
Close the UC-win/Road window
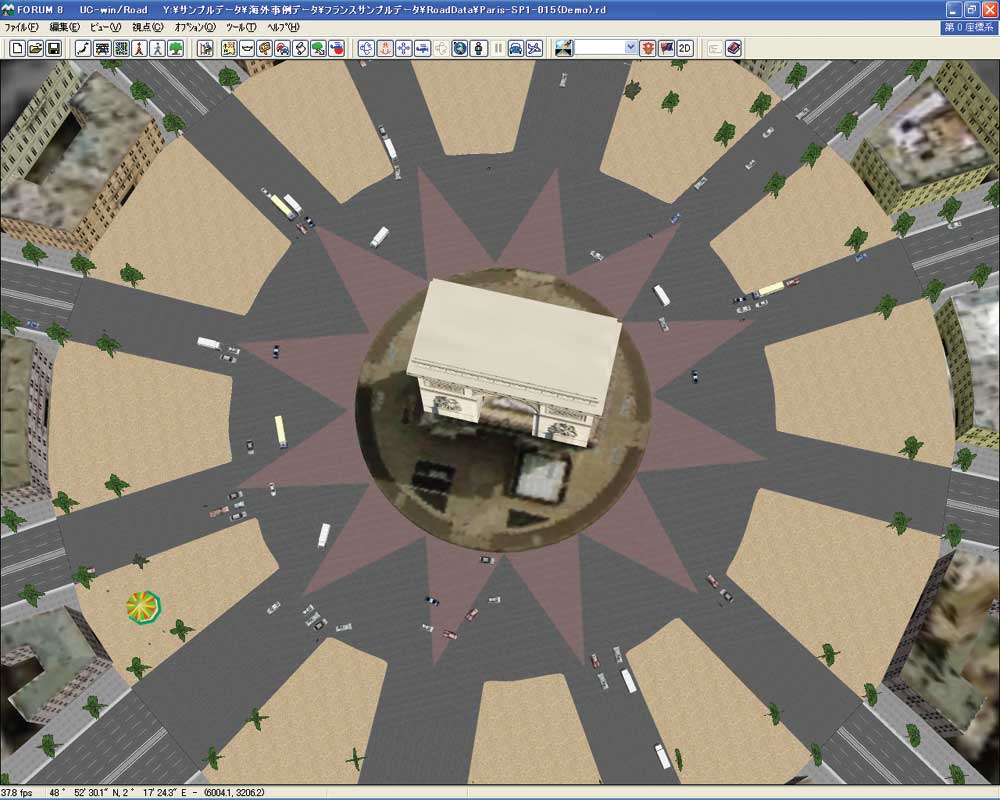[x=989, y=10]
